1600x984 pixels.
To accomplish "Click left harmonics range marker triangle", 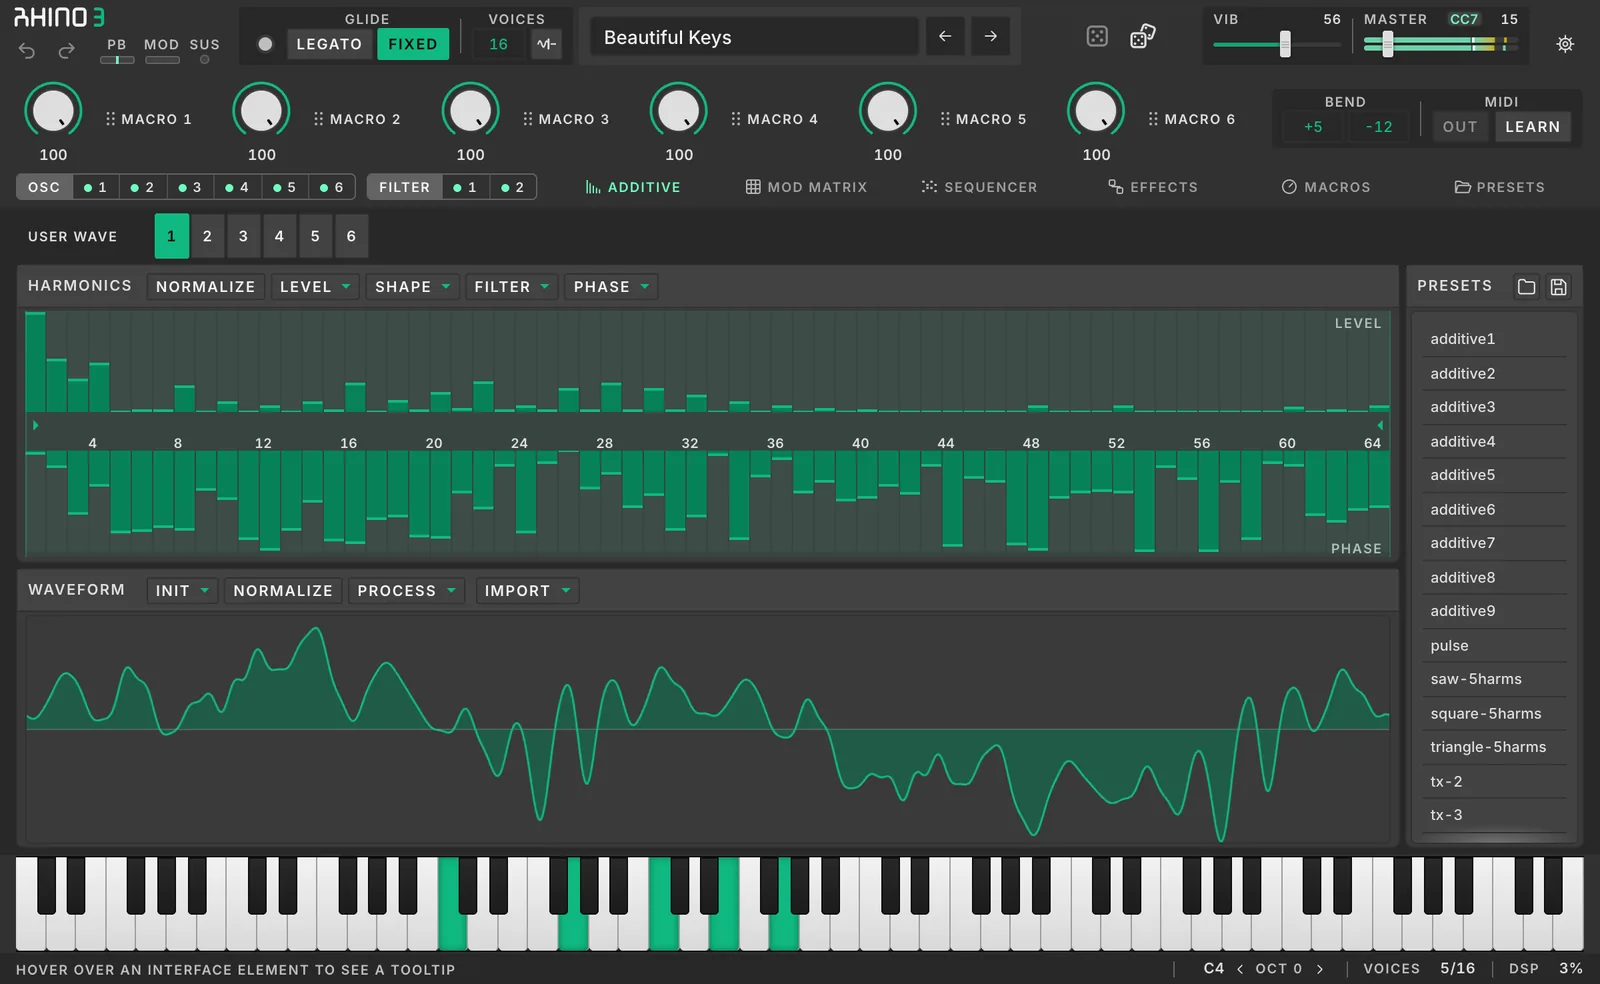I will [x=35, y=425].
